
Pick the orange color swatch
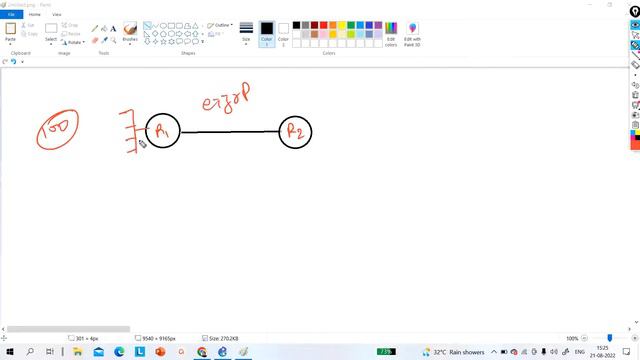coord(333,25)
